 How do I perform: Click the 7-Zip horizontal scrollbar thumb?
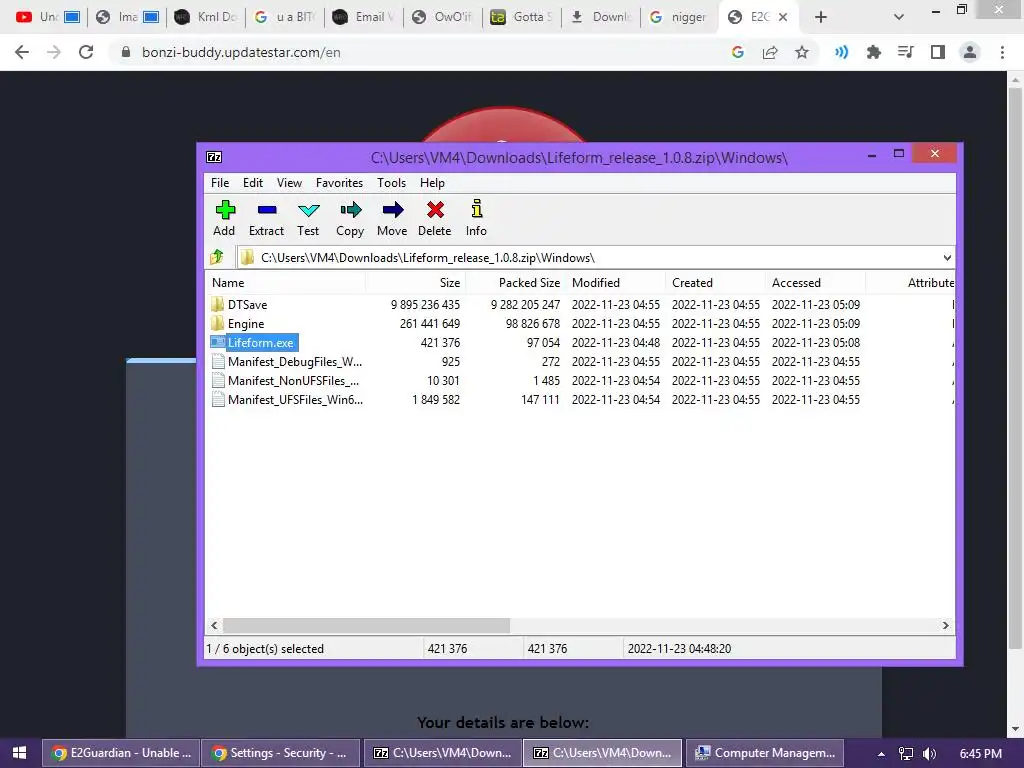point(366,626)
